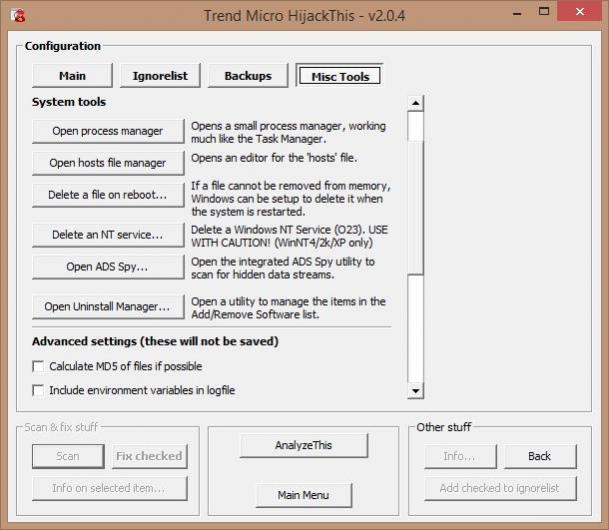Open Uninstall Manager
609x530 pixels.
pyautogui.click(x=108, y=307)
